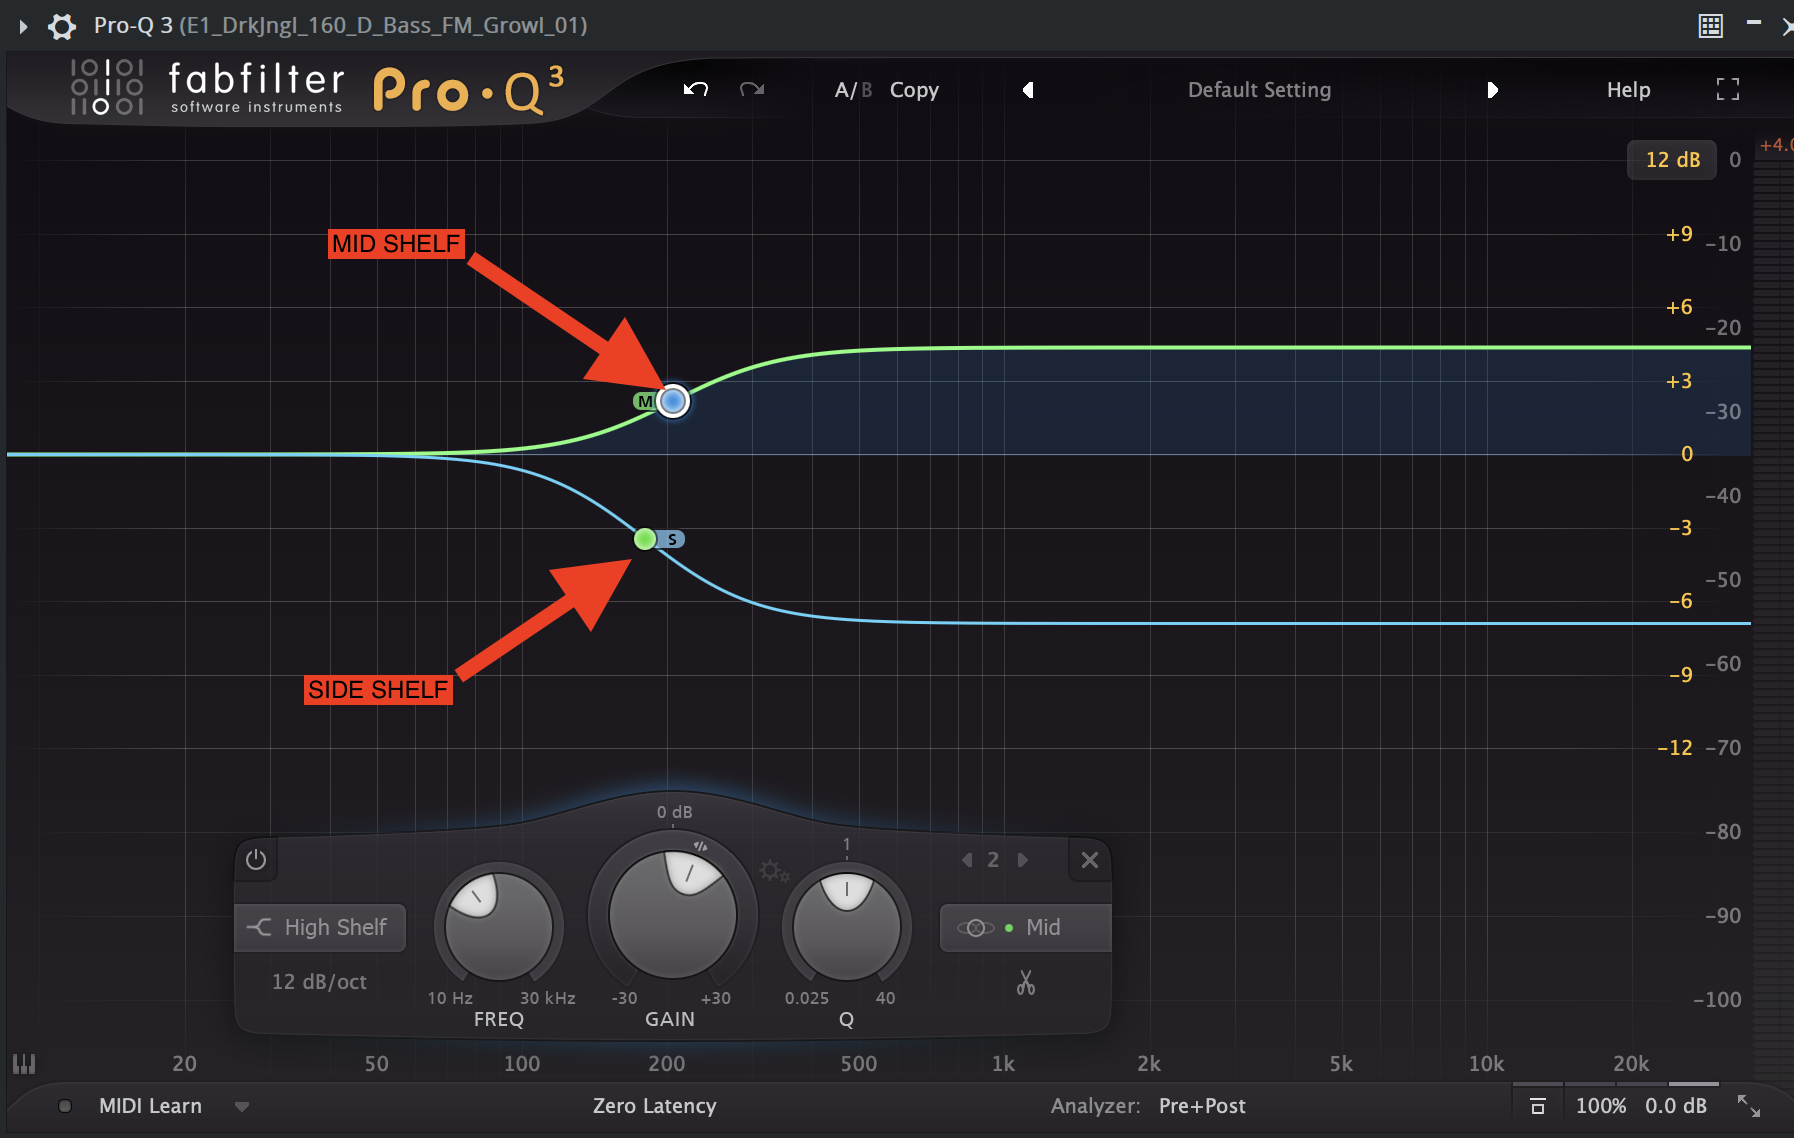Open the Pre+Post analyzer settings
Screen dimensions: 1794x1138
pyautogui.click(x=1202, y=1106)
